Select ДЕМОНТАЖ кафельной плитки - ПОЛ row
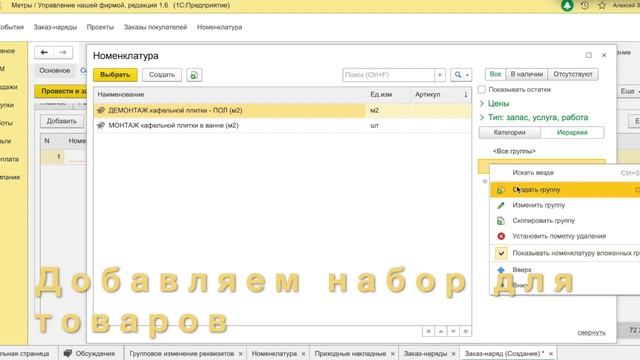This screenshot has width=640, height=360. (282, 111)
